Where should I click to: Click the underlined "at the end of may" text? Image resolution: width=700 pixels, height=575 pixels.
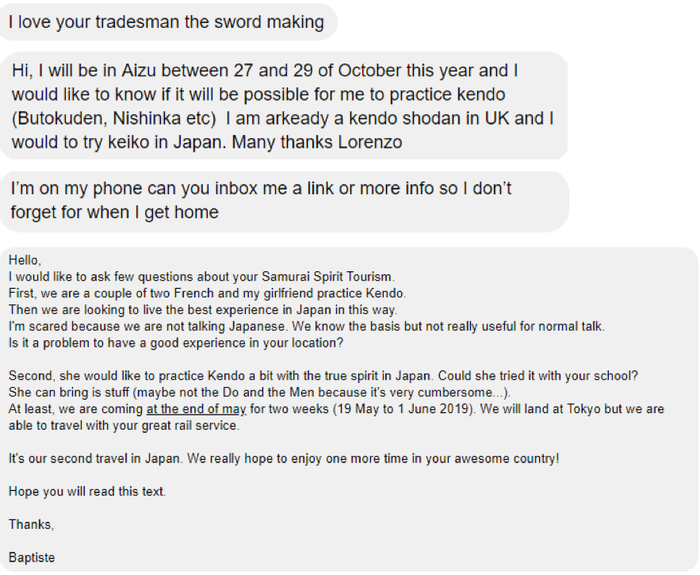(196, 410)
